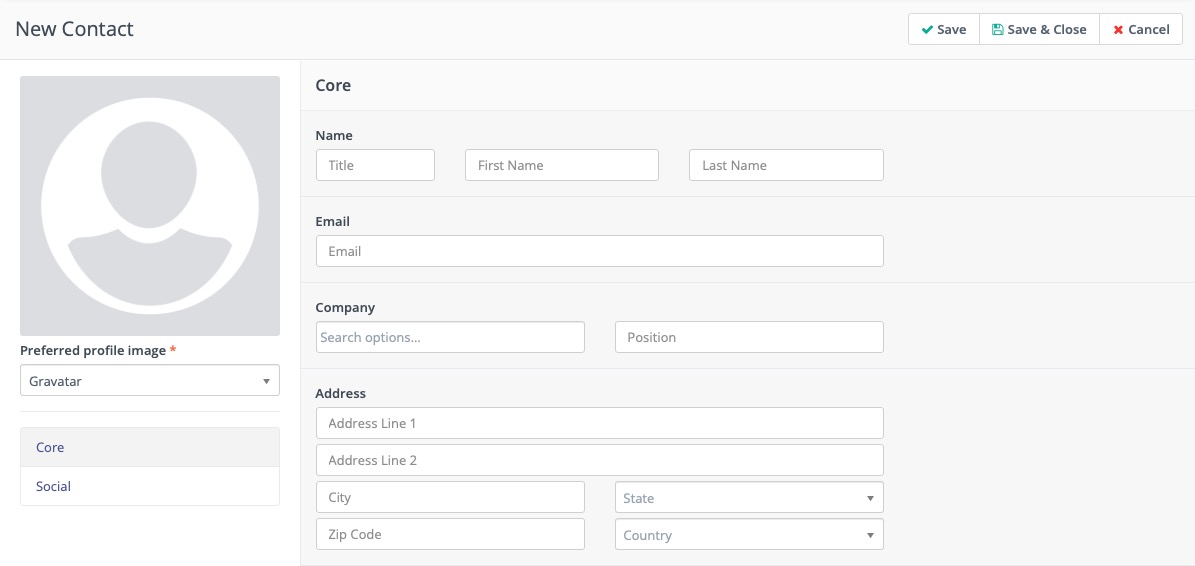Click into the Last Name field

(x=787, y=165)
